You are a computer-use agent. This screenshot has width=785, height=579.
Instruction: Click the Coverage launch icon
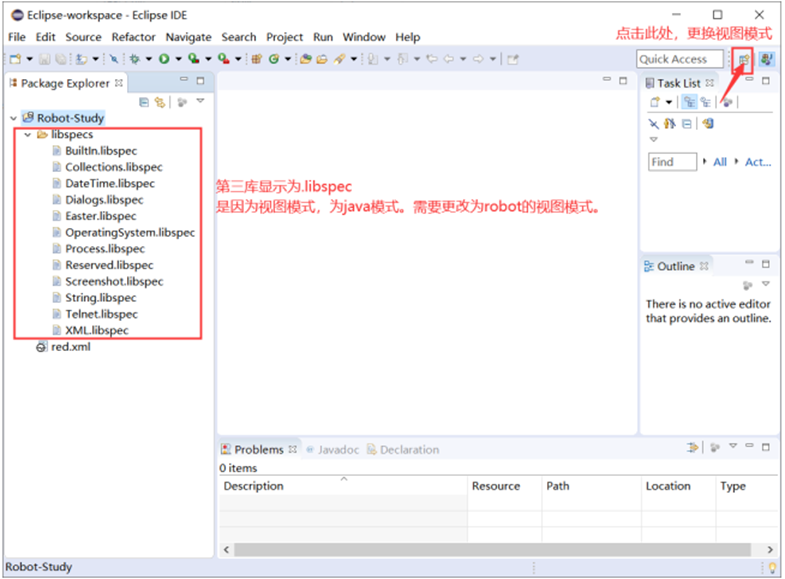coord(193,59)
